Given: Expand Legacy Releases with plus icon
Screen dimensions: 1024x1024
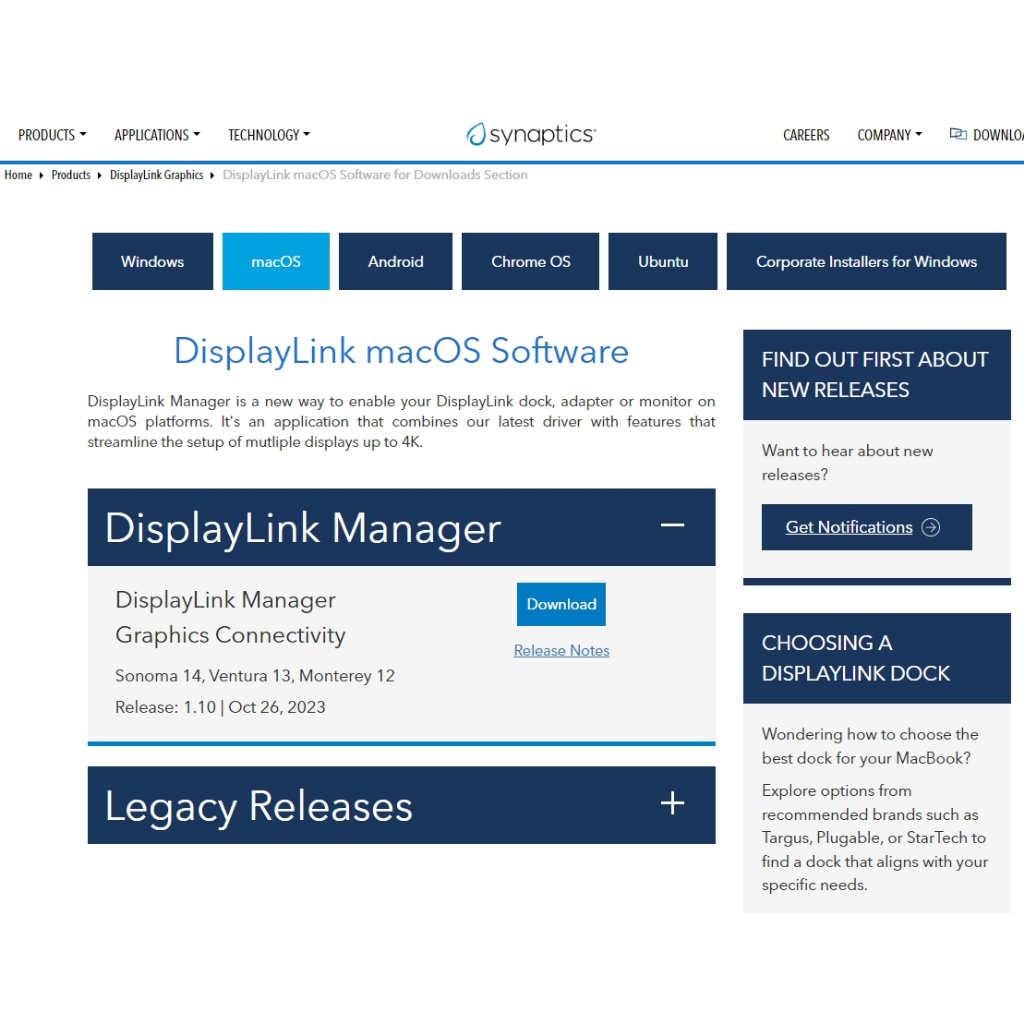Looking at the screenshot, I should point(673,804).
